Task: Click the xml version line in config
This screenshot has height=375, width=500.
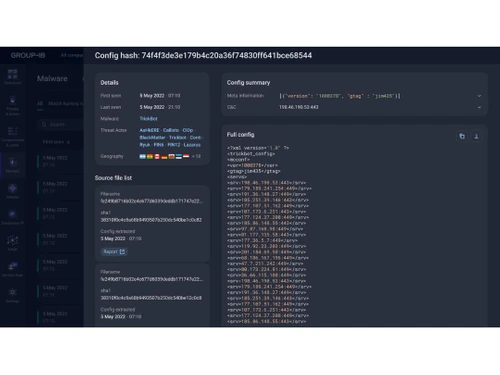Action: coord(258,148)
